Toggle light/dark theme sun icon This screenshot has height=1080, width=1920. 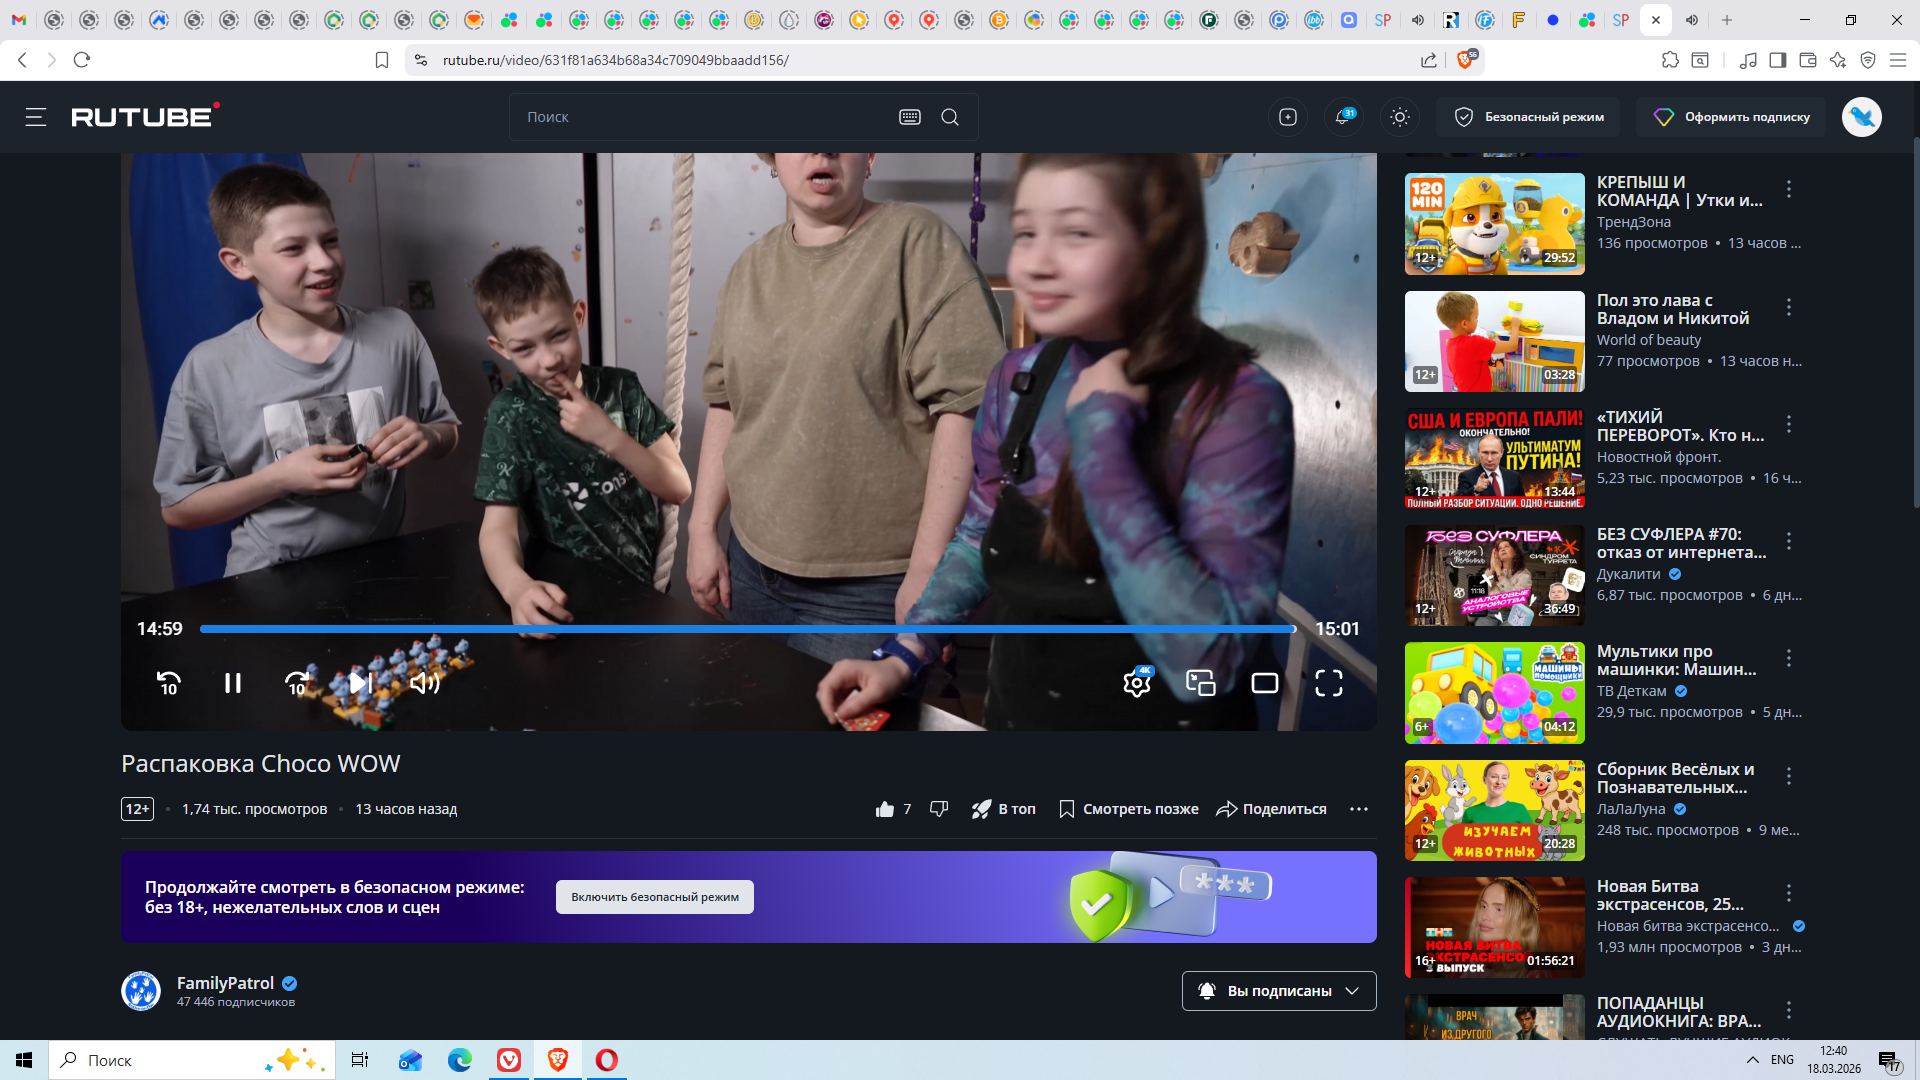[1400, 117]
